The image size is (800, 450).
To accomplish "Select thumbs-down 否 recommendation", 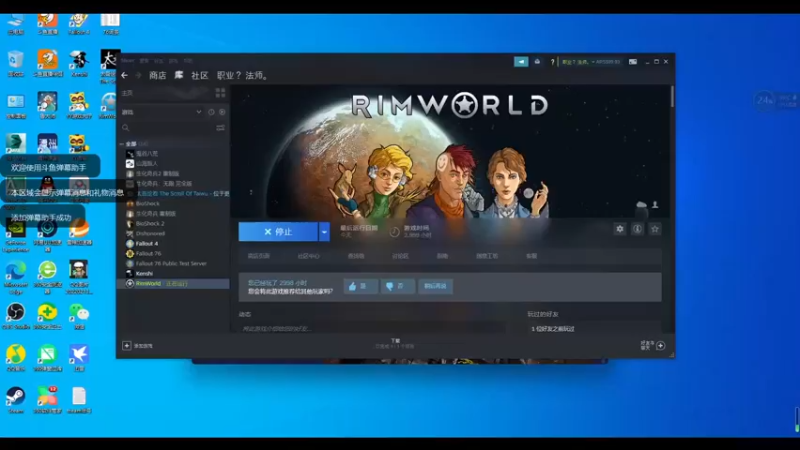I will pos(397,286).
